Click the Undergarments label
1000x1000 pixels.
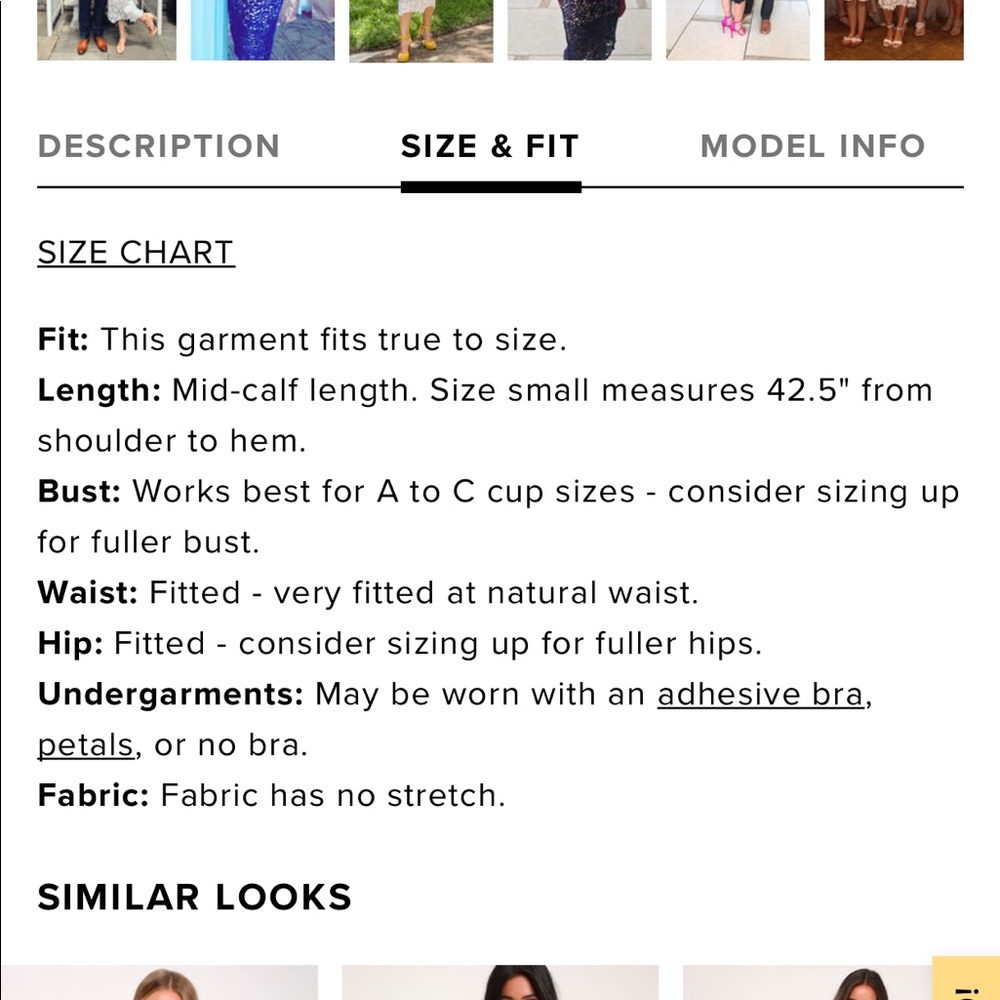170,694
